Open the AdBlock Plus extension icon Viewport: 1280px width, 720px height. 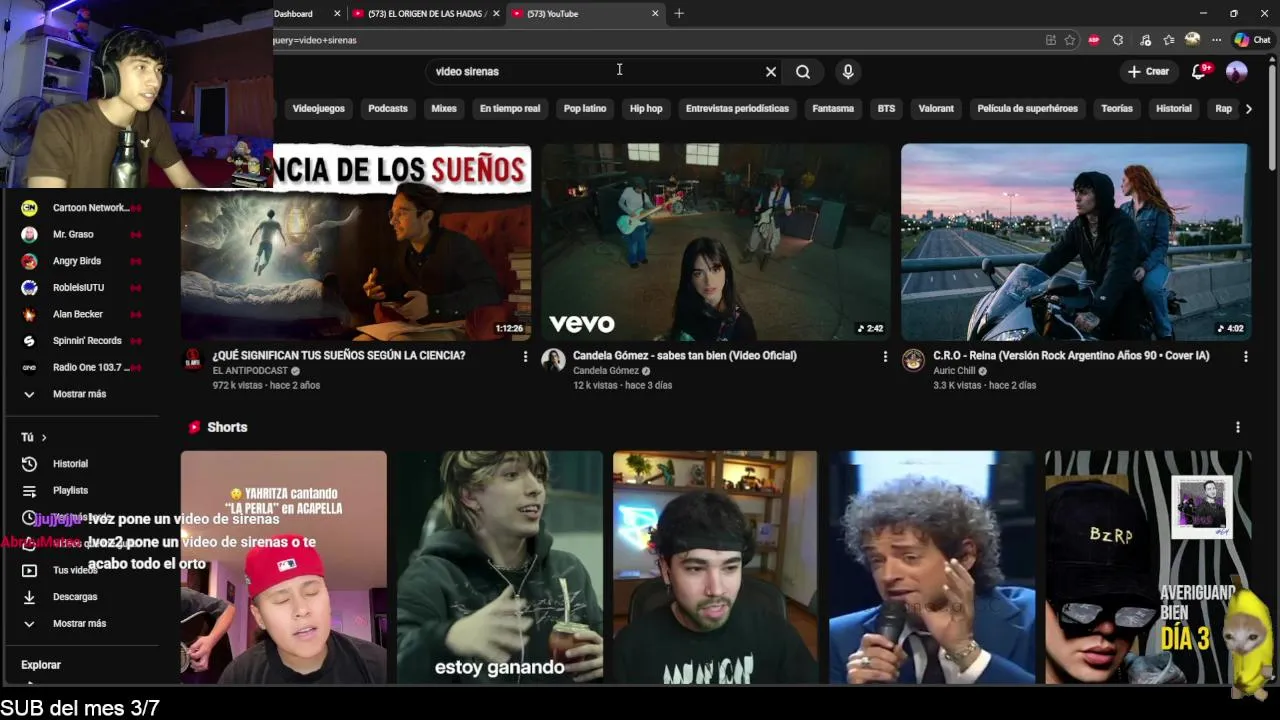point(1093,40)
